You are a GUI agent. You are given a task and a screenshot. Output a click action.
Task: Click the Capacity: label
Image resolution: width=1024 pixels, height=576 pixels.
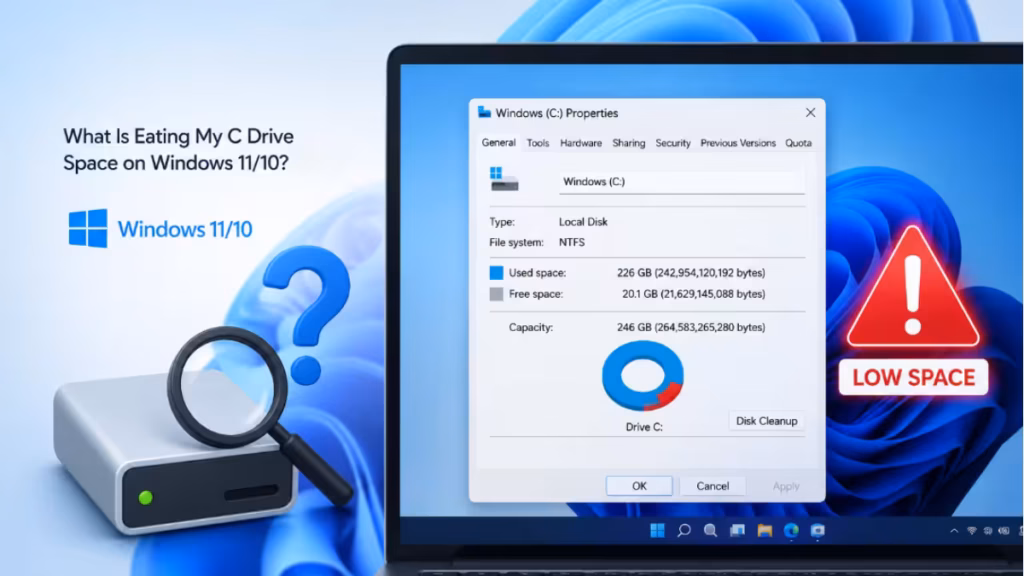(530, 327)
